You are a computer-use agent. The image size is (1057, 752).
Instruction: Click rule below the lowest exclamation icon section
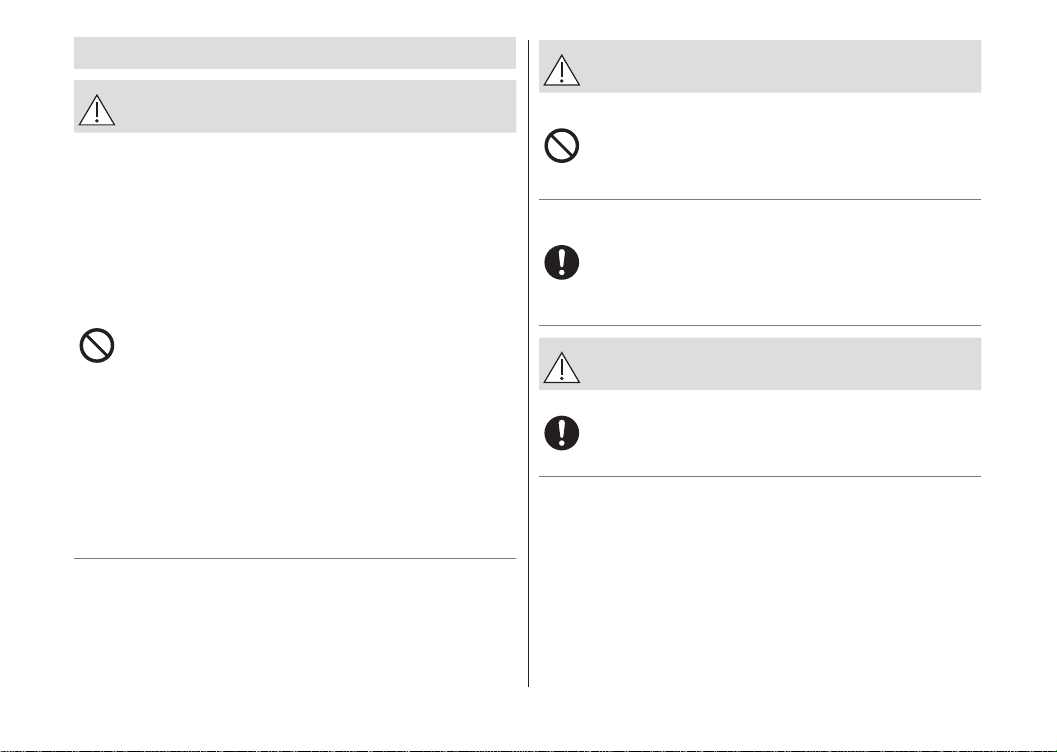click(x=760, y=476)
